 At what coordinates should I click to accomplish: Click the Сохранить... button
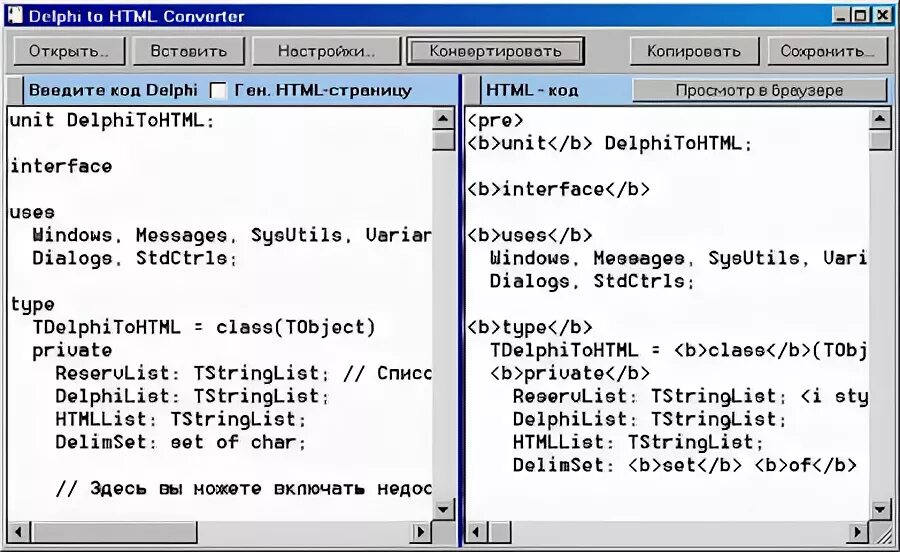pyautogui.click(x=828, y=51)
